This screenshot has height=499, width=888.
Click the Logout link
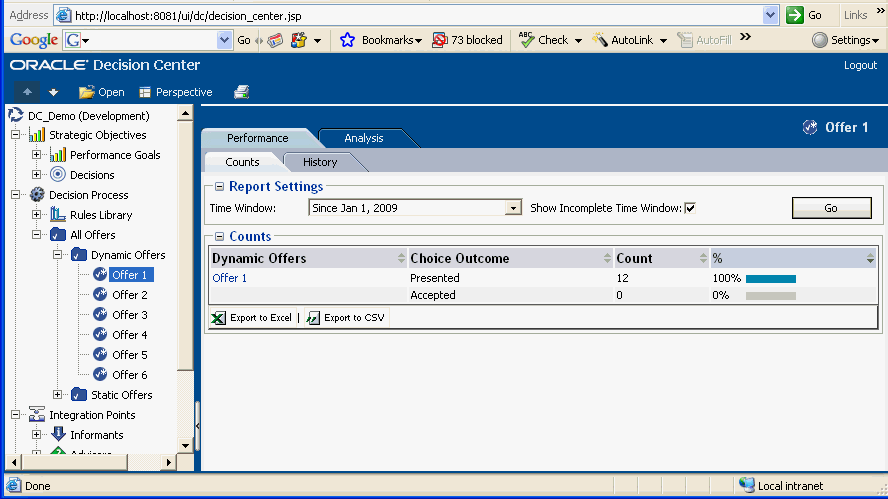pos(860,65)
